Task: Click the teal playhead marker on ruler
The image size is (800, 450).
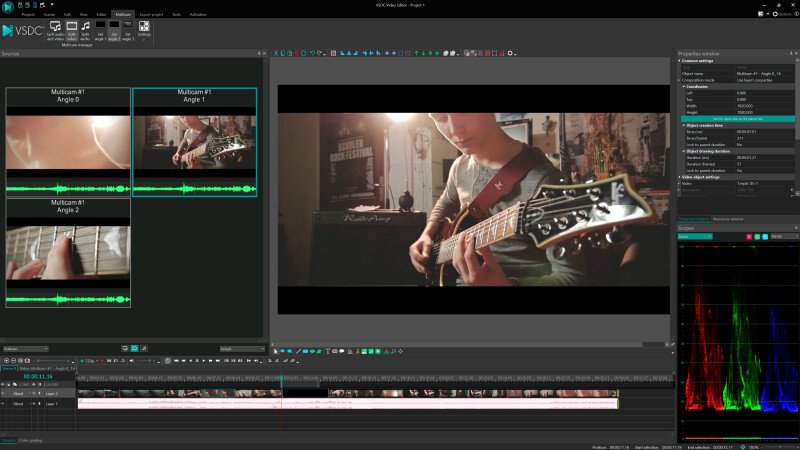Action: point(281,378)
